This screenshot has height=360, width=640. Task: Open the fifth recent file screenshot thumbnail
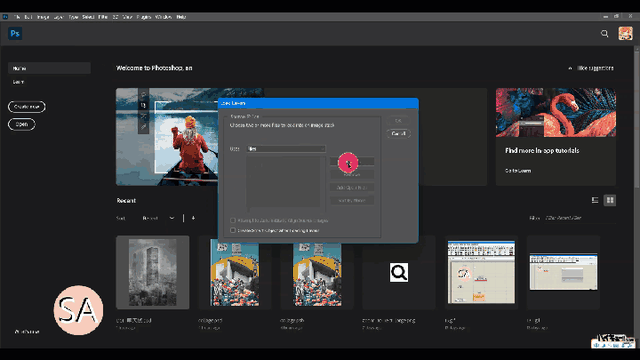(x=481, y=272)
